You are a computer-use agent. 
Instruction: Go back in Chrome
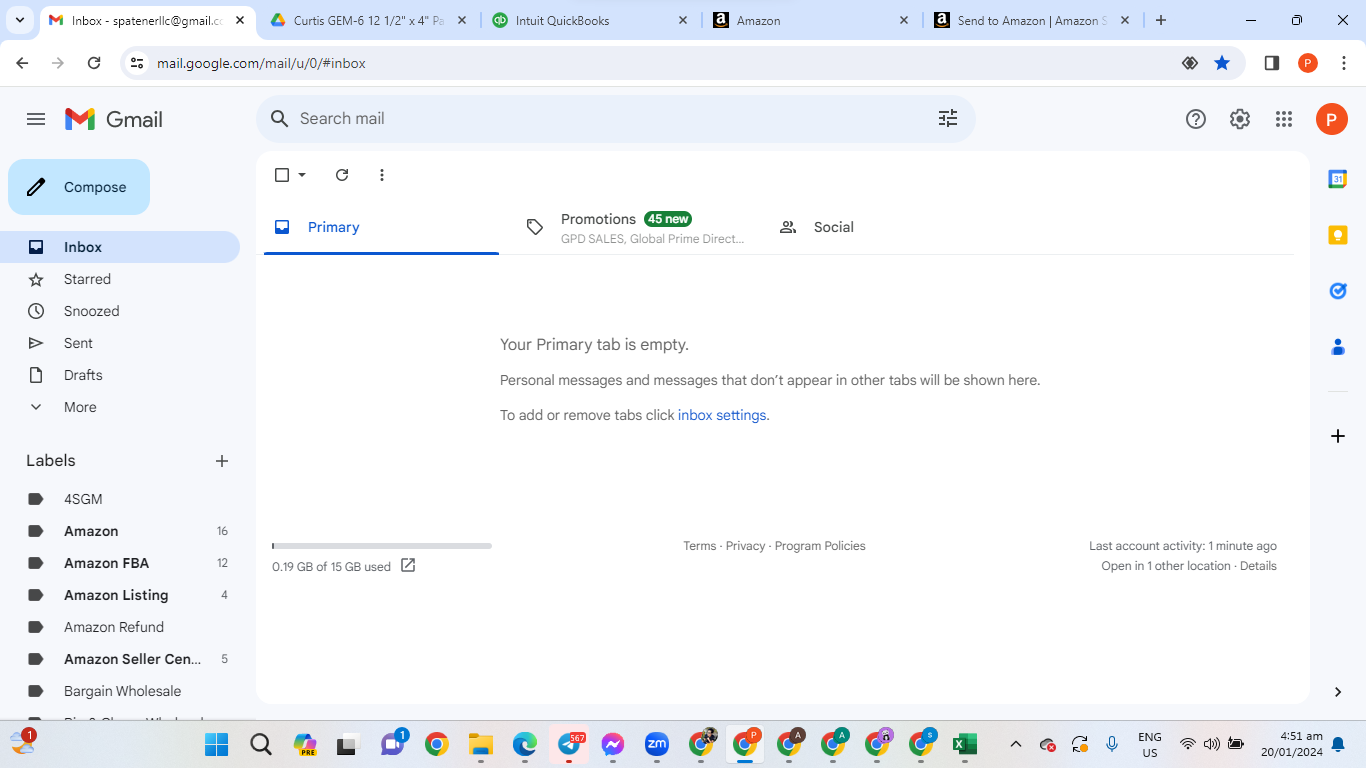point(22,63)
